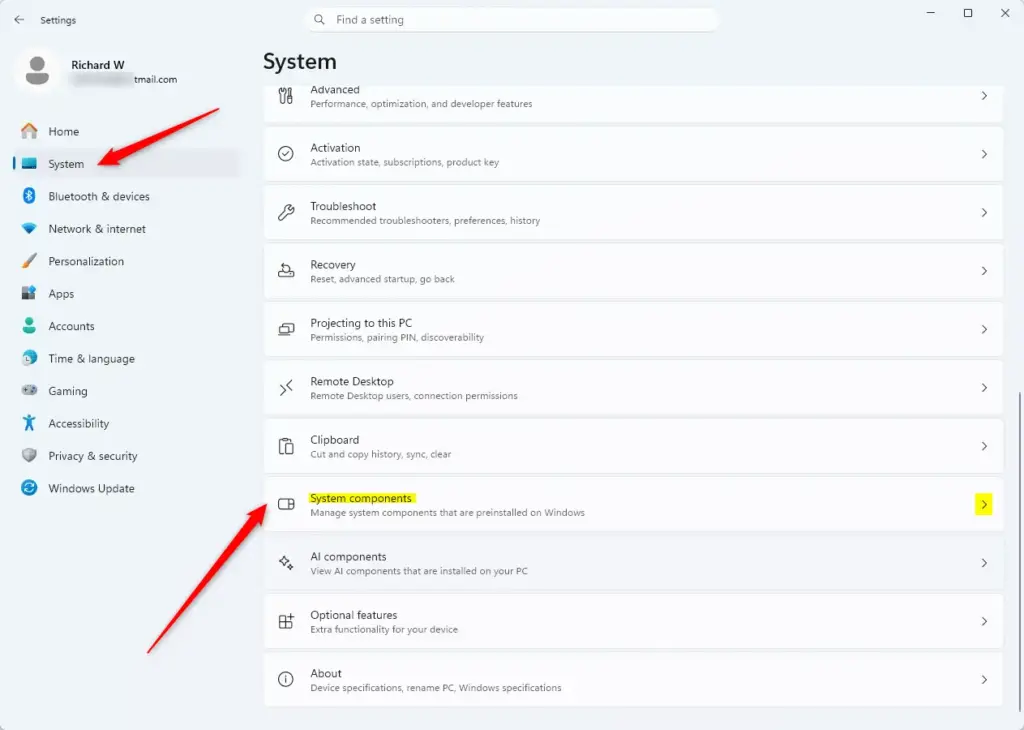
Task: Click the vertical scrollbar thumb
Action: (x=1019, y=552)
